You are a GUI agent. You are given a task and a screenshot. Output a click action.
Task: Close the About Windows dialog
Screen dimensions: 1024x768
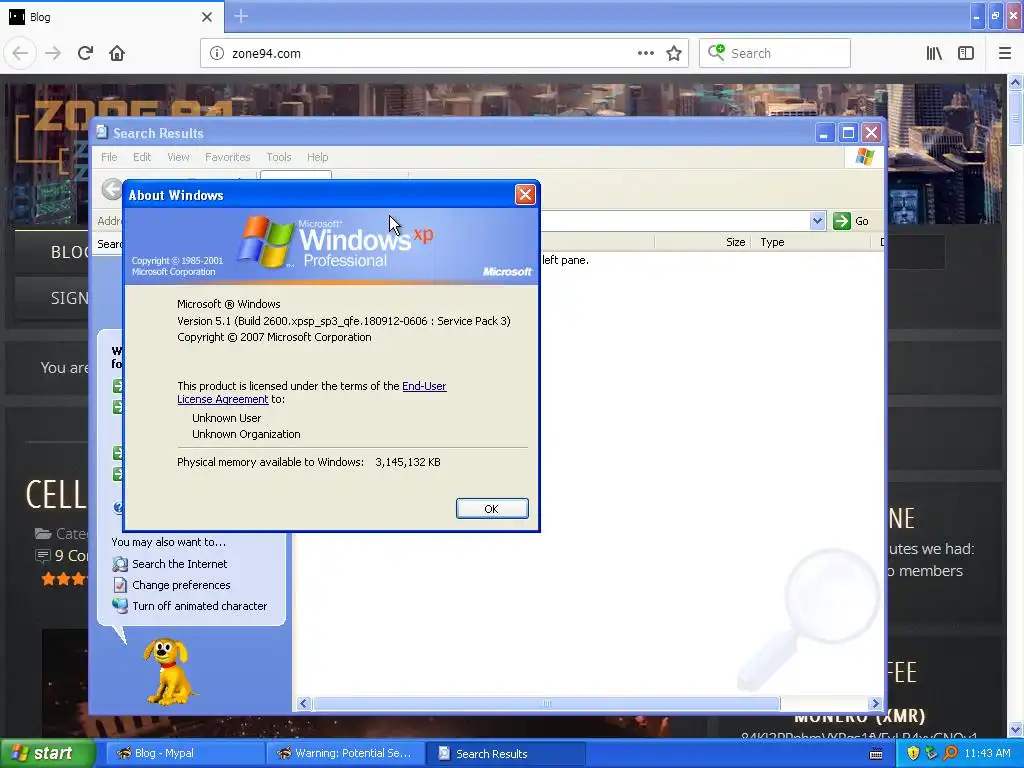tap(525, 195)
